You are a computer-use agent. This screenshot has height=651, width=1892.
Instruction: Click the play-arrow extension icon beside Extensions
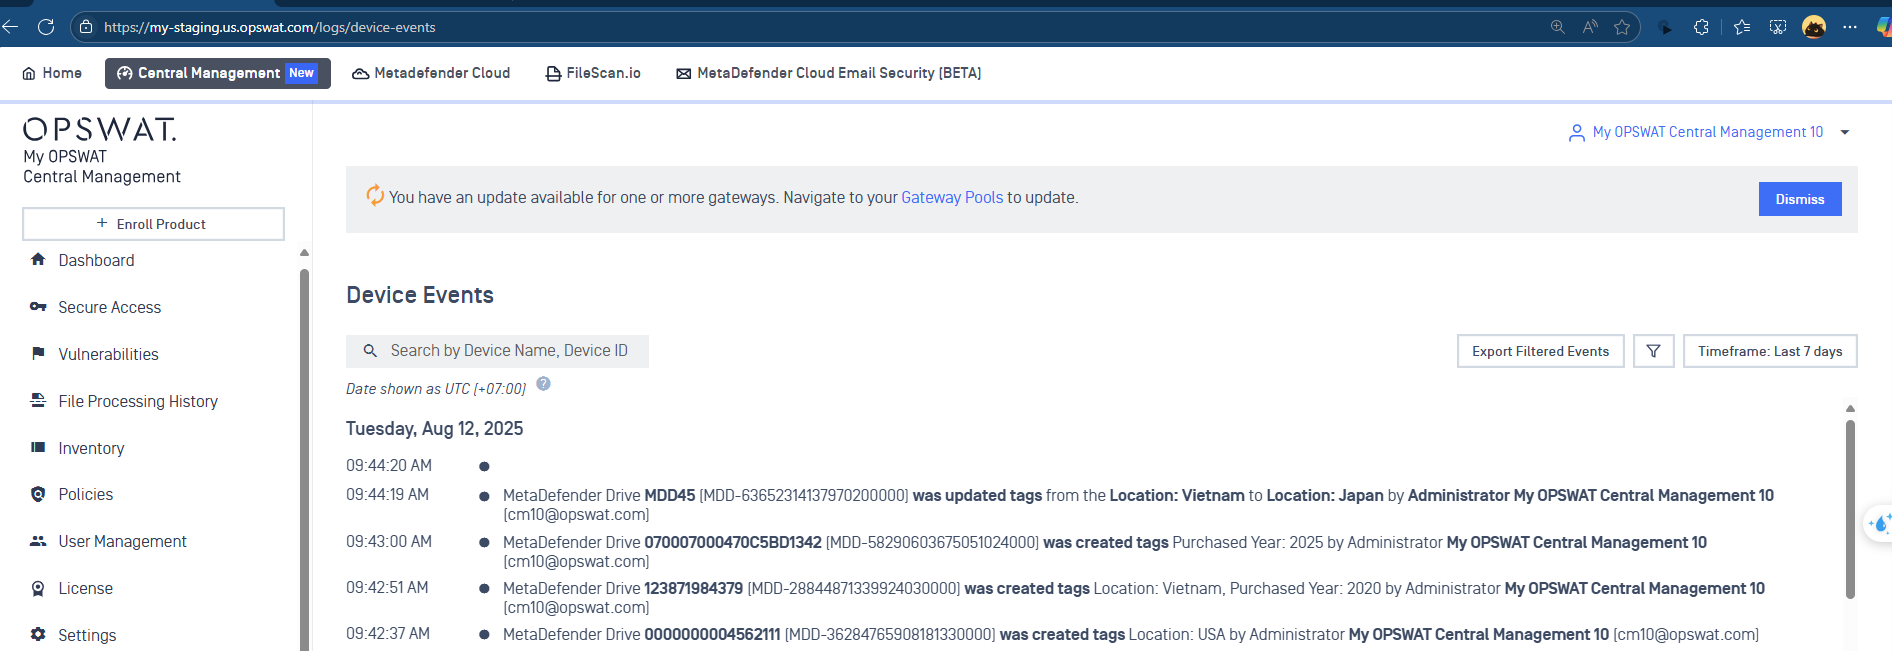click(1665, 27)
